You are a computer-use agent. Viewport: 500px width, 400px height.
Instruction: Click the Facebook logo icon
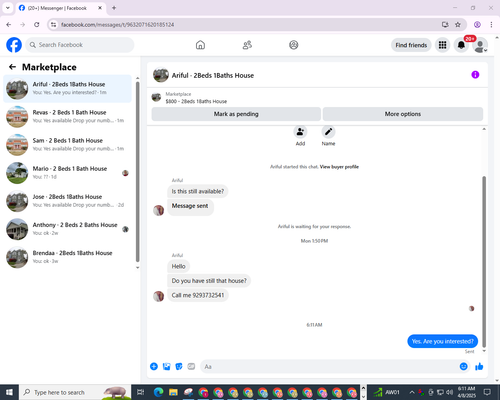click(x=14, y=45)
